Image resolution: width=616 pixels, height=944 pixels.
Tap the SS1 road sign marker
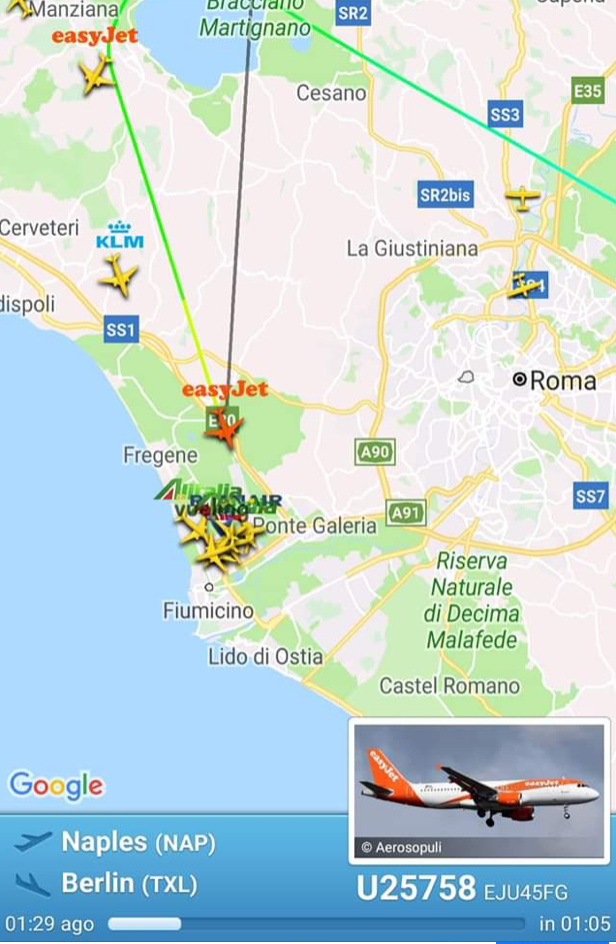(x=120, y=329)
